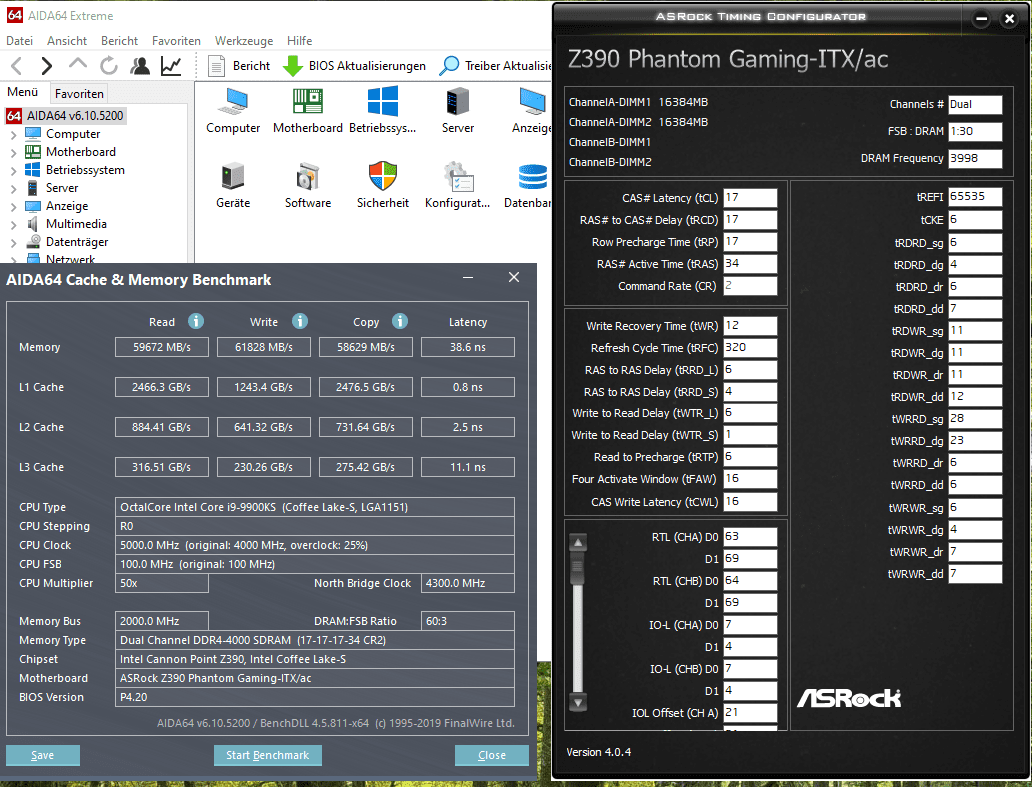This screenshot has width=1032, height=787.
Task: Open the Ansicht menu
Action: coord(66,41)
